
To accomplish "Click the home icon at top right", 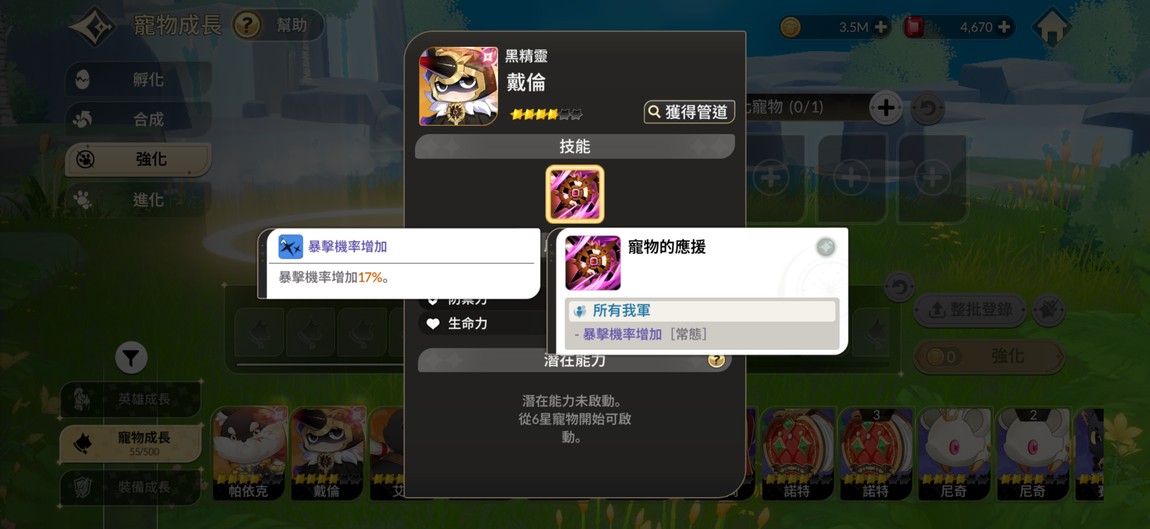I will (1052, 27).
